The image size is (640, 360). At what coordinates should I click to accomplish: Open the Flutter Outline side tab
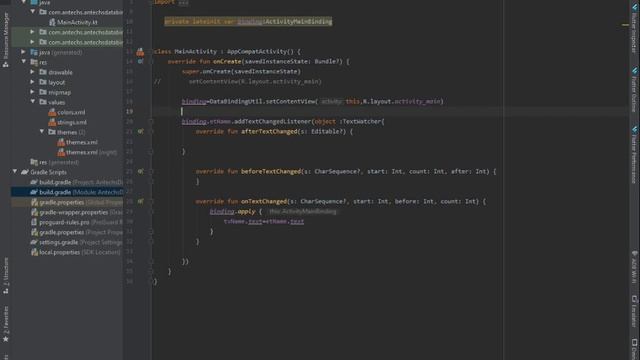tap(634, 89)
